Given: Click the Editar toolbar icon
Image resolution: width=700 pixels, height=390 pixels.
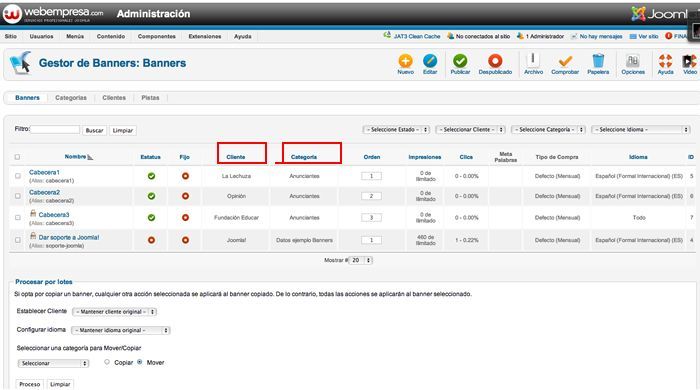Looking at the screenshot, I should coord(430,61).
